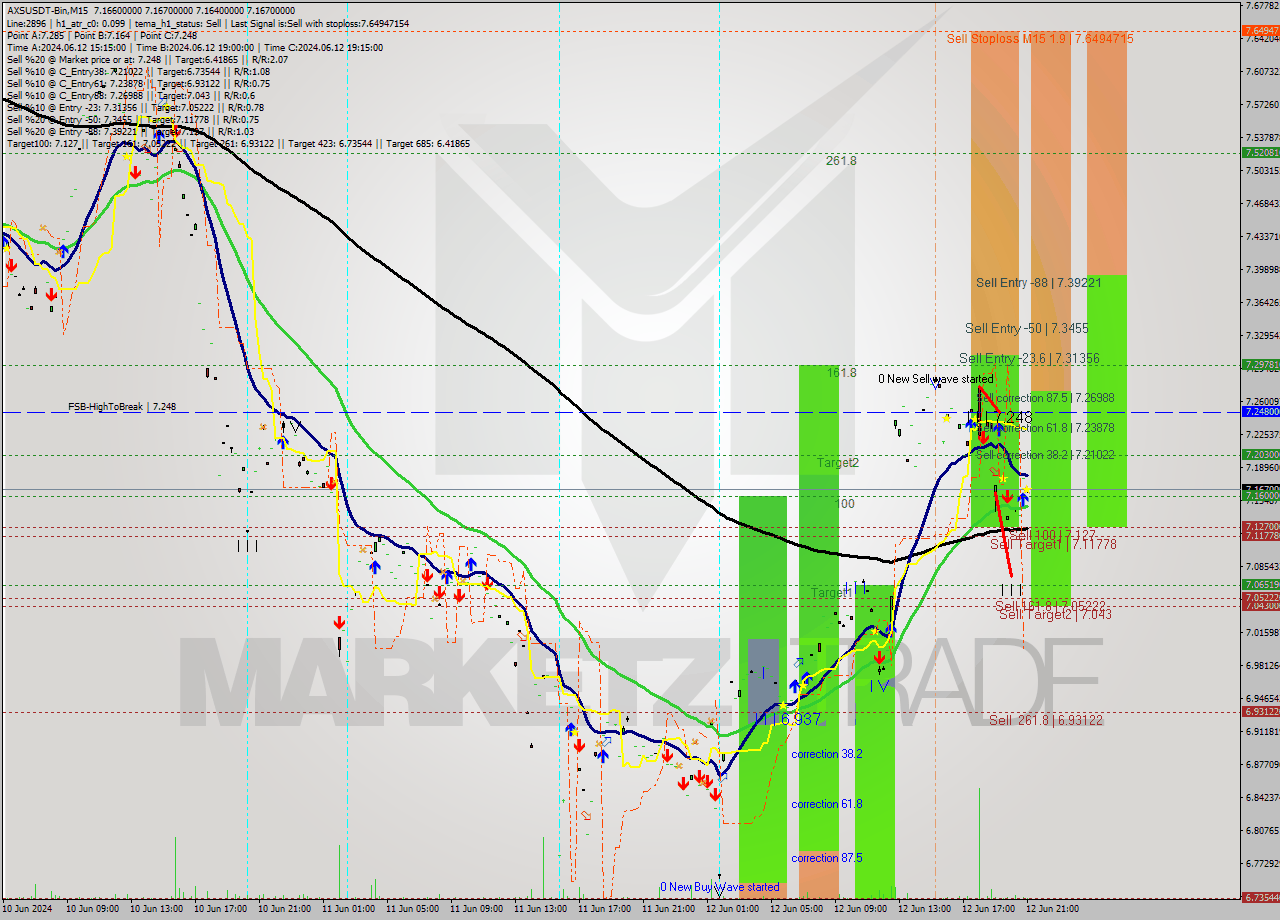Select the Sell Entry -23.6 | 7.31356 label
The width and height of the screenshot is (1280, 920).
click(x=1029, y=358)
